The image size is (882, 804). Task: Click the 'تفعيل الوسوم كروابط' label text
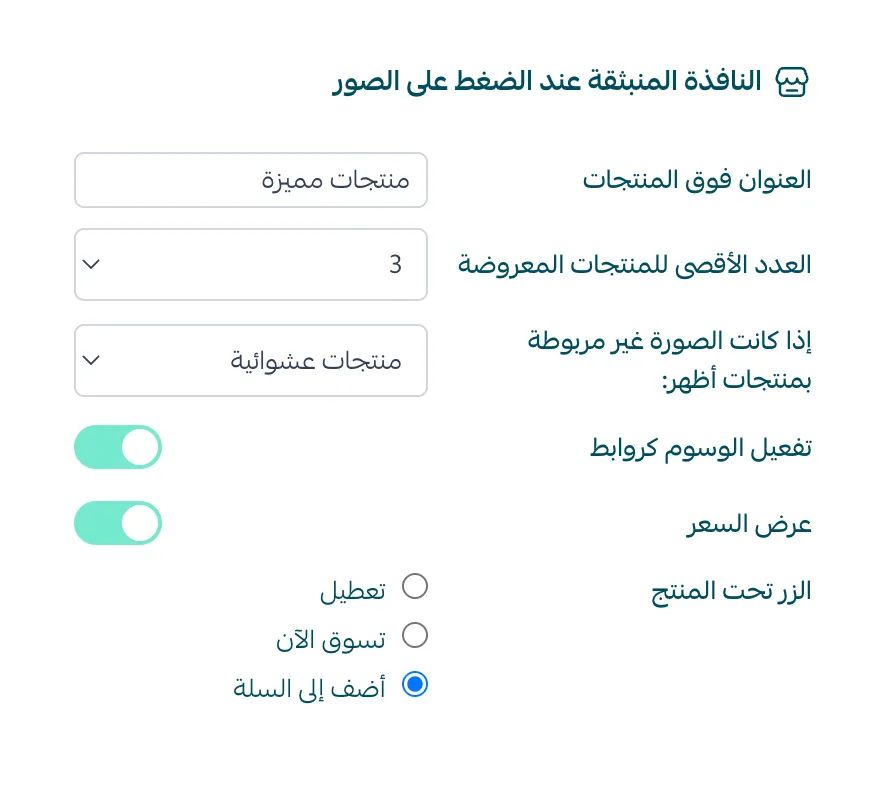[700, 448]
